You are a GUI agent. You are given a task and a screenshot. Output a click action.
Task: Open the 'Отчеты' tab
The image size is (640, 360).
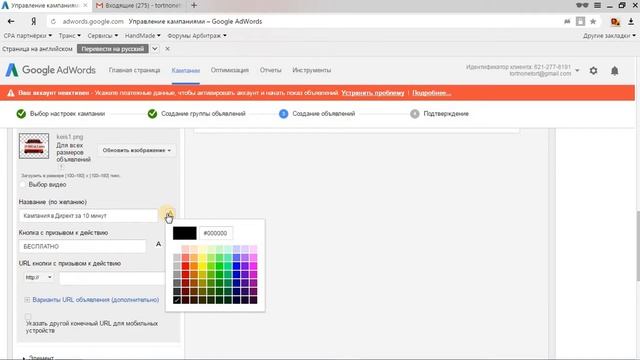(271, 70)
